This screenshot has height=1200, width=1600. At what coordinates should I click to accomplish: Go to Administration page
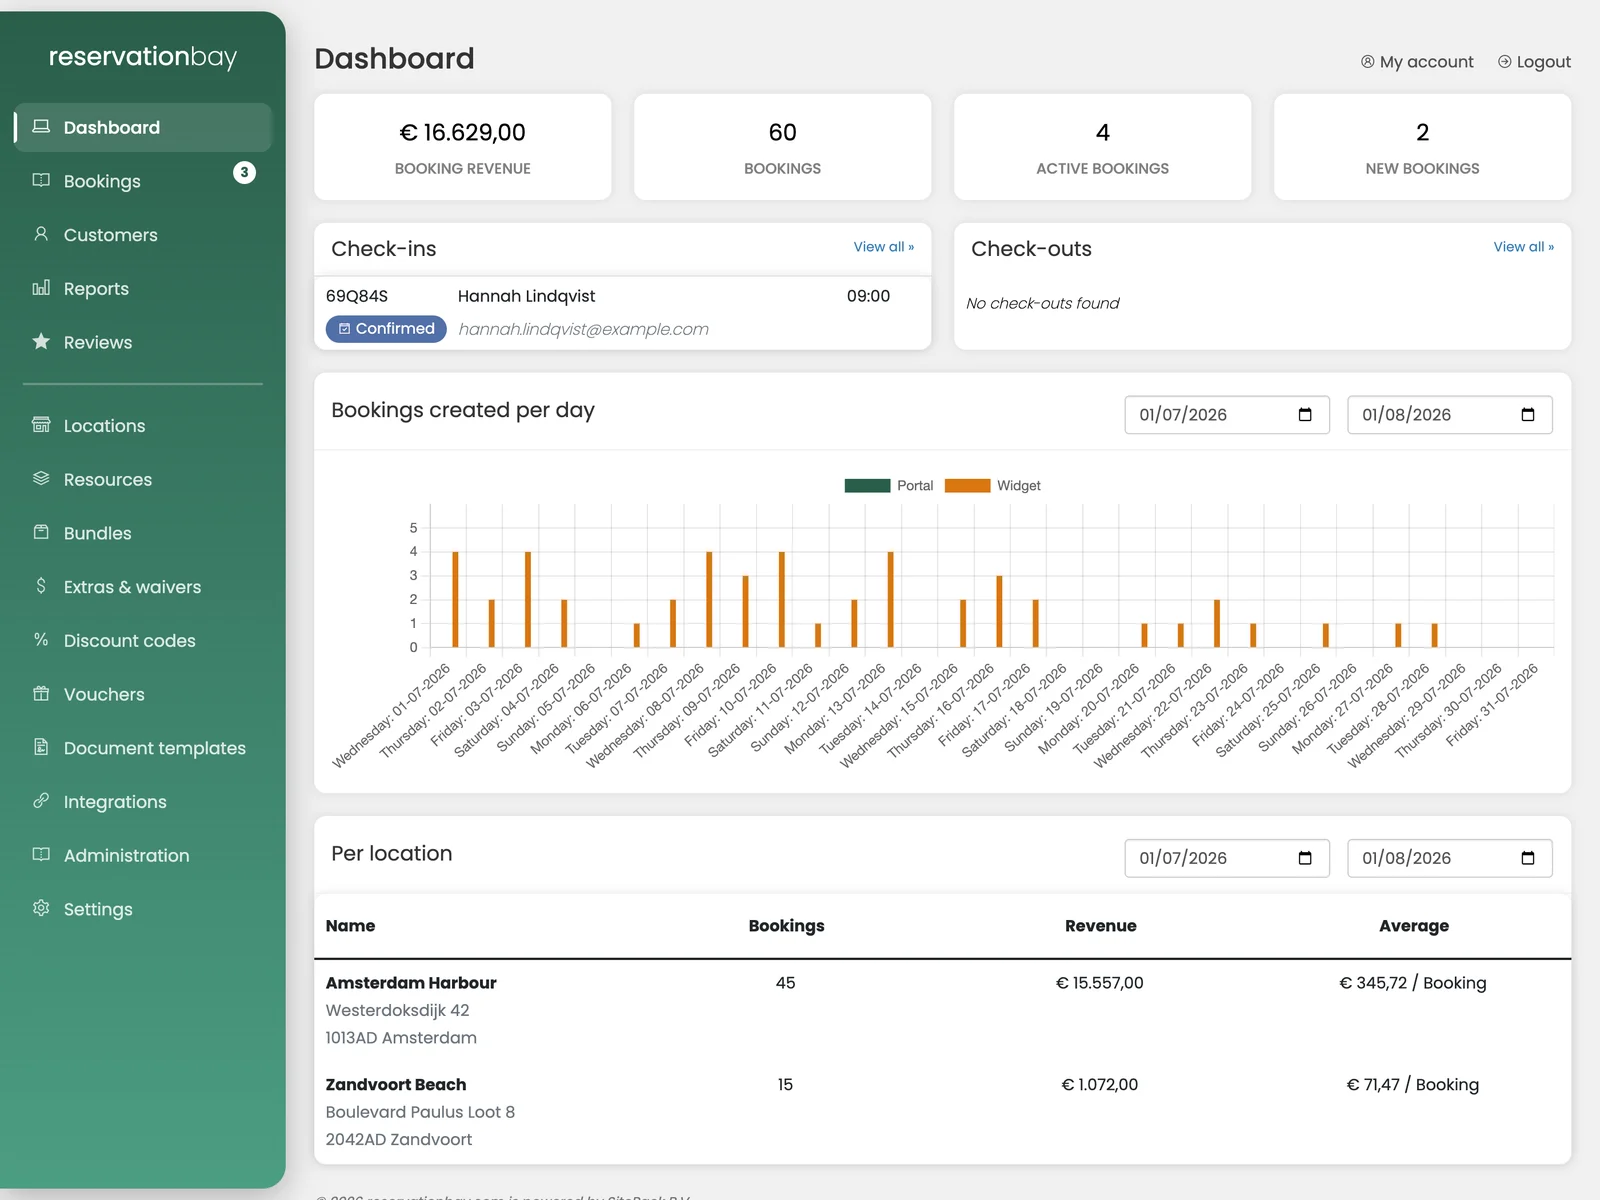coord(143,855)
